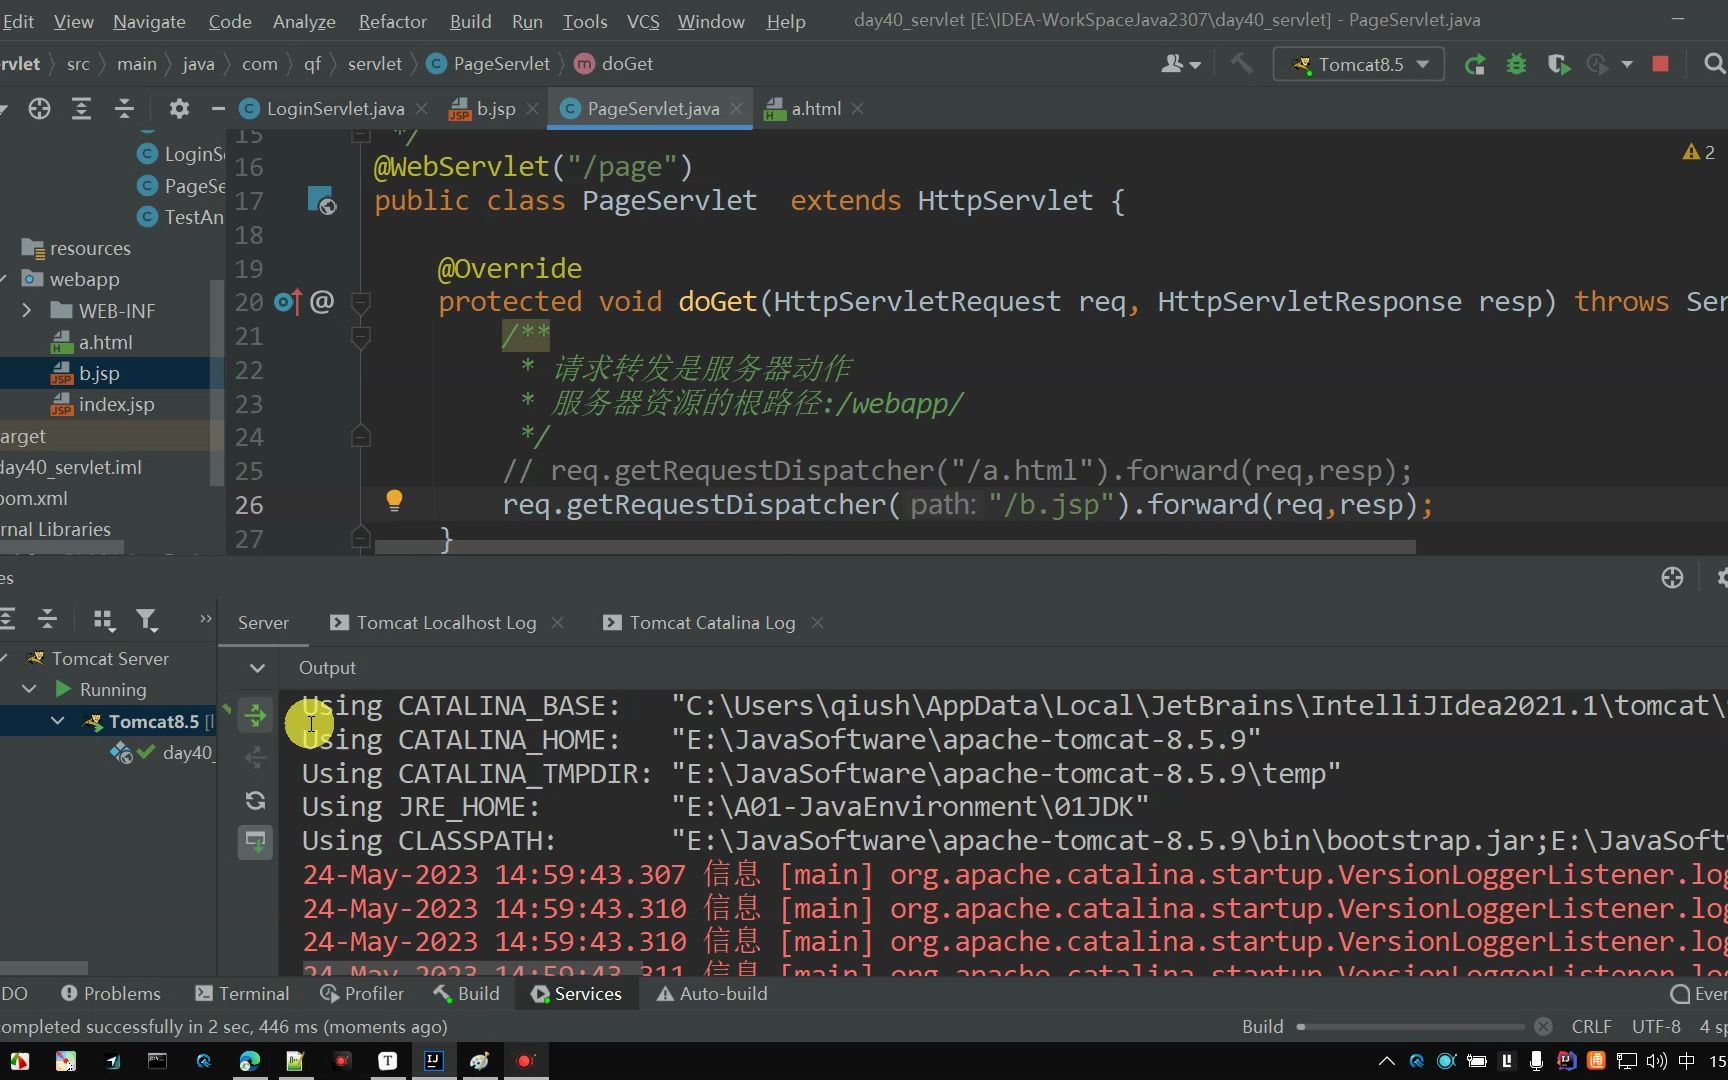Viewport: 1728px width, 1080px height.
Task: Click doGet breadcrumb in navigation bar
Action: click(614, 64)
